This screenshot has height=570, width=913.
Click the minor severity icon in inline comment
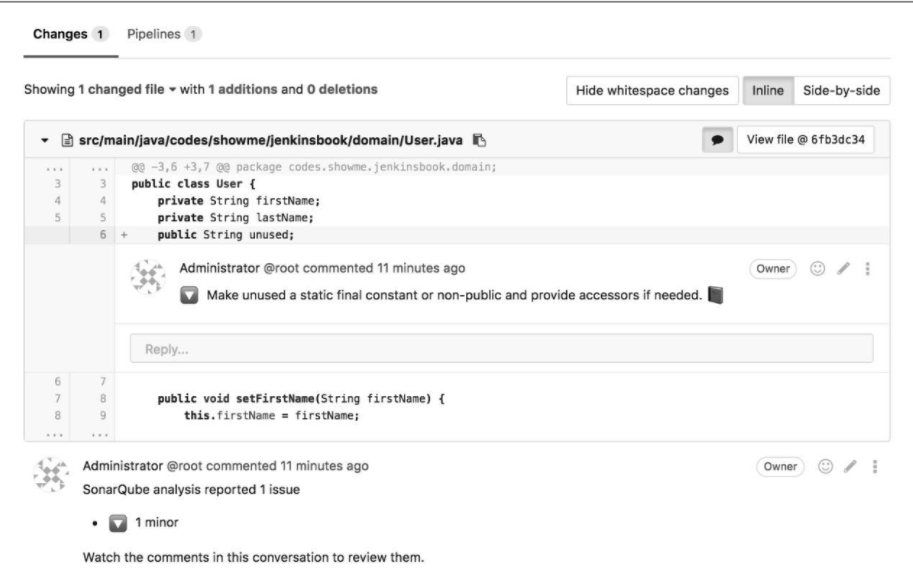click(189, 295)
